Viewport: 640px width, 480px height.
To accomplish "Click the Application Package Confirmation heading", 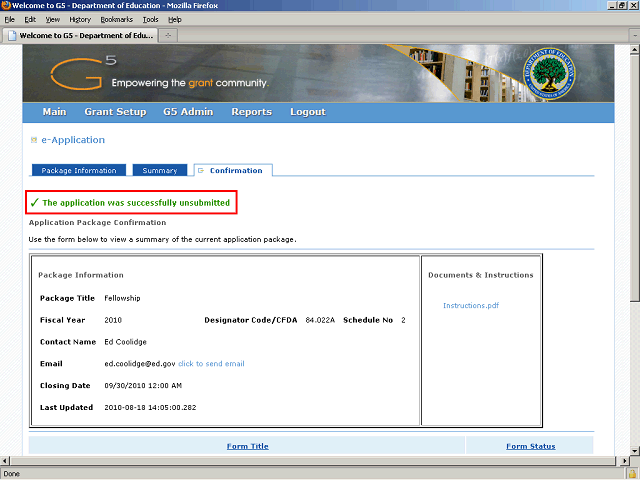I will coord(98,222).
